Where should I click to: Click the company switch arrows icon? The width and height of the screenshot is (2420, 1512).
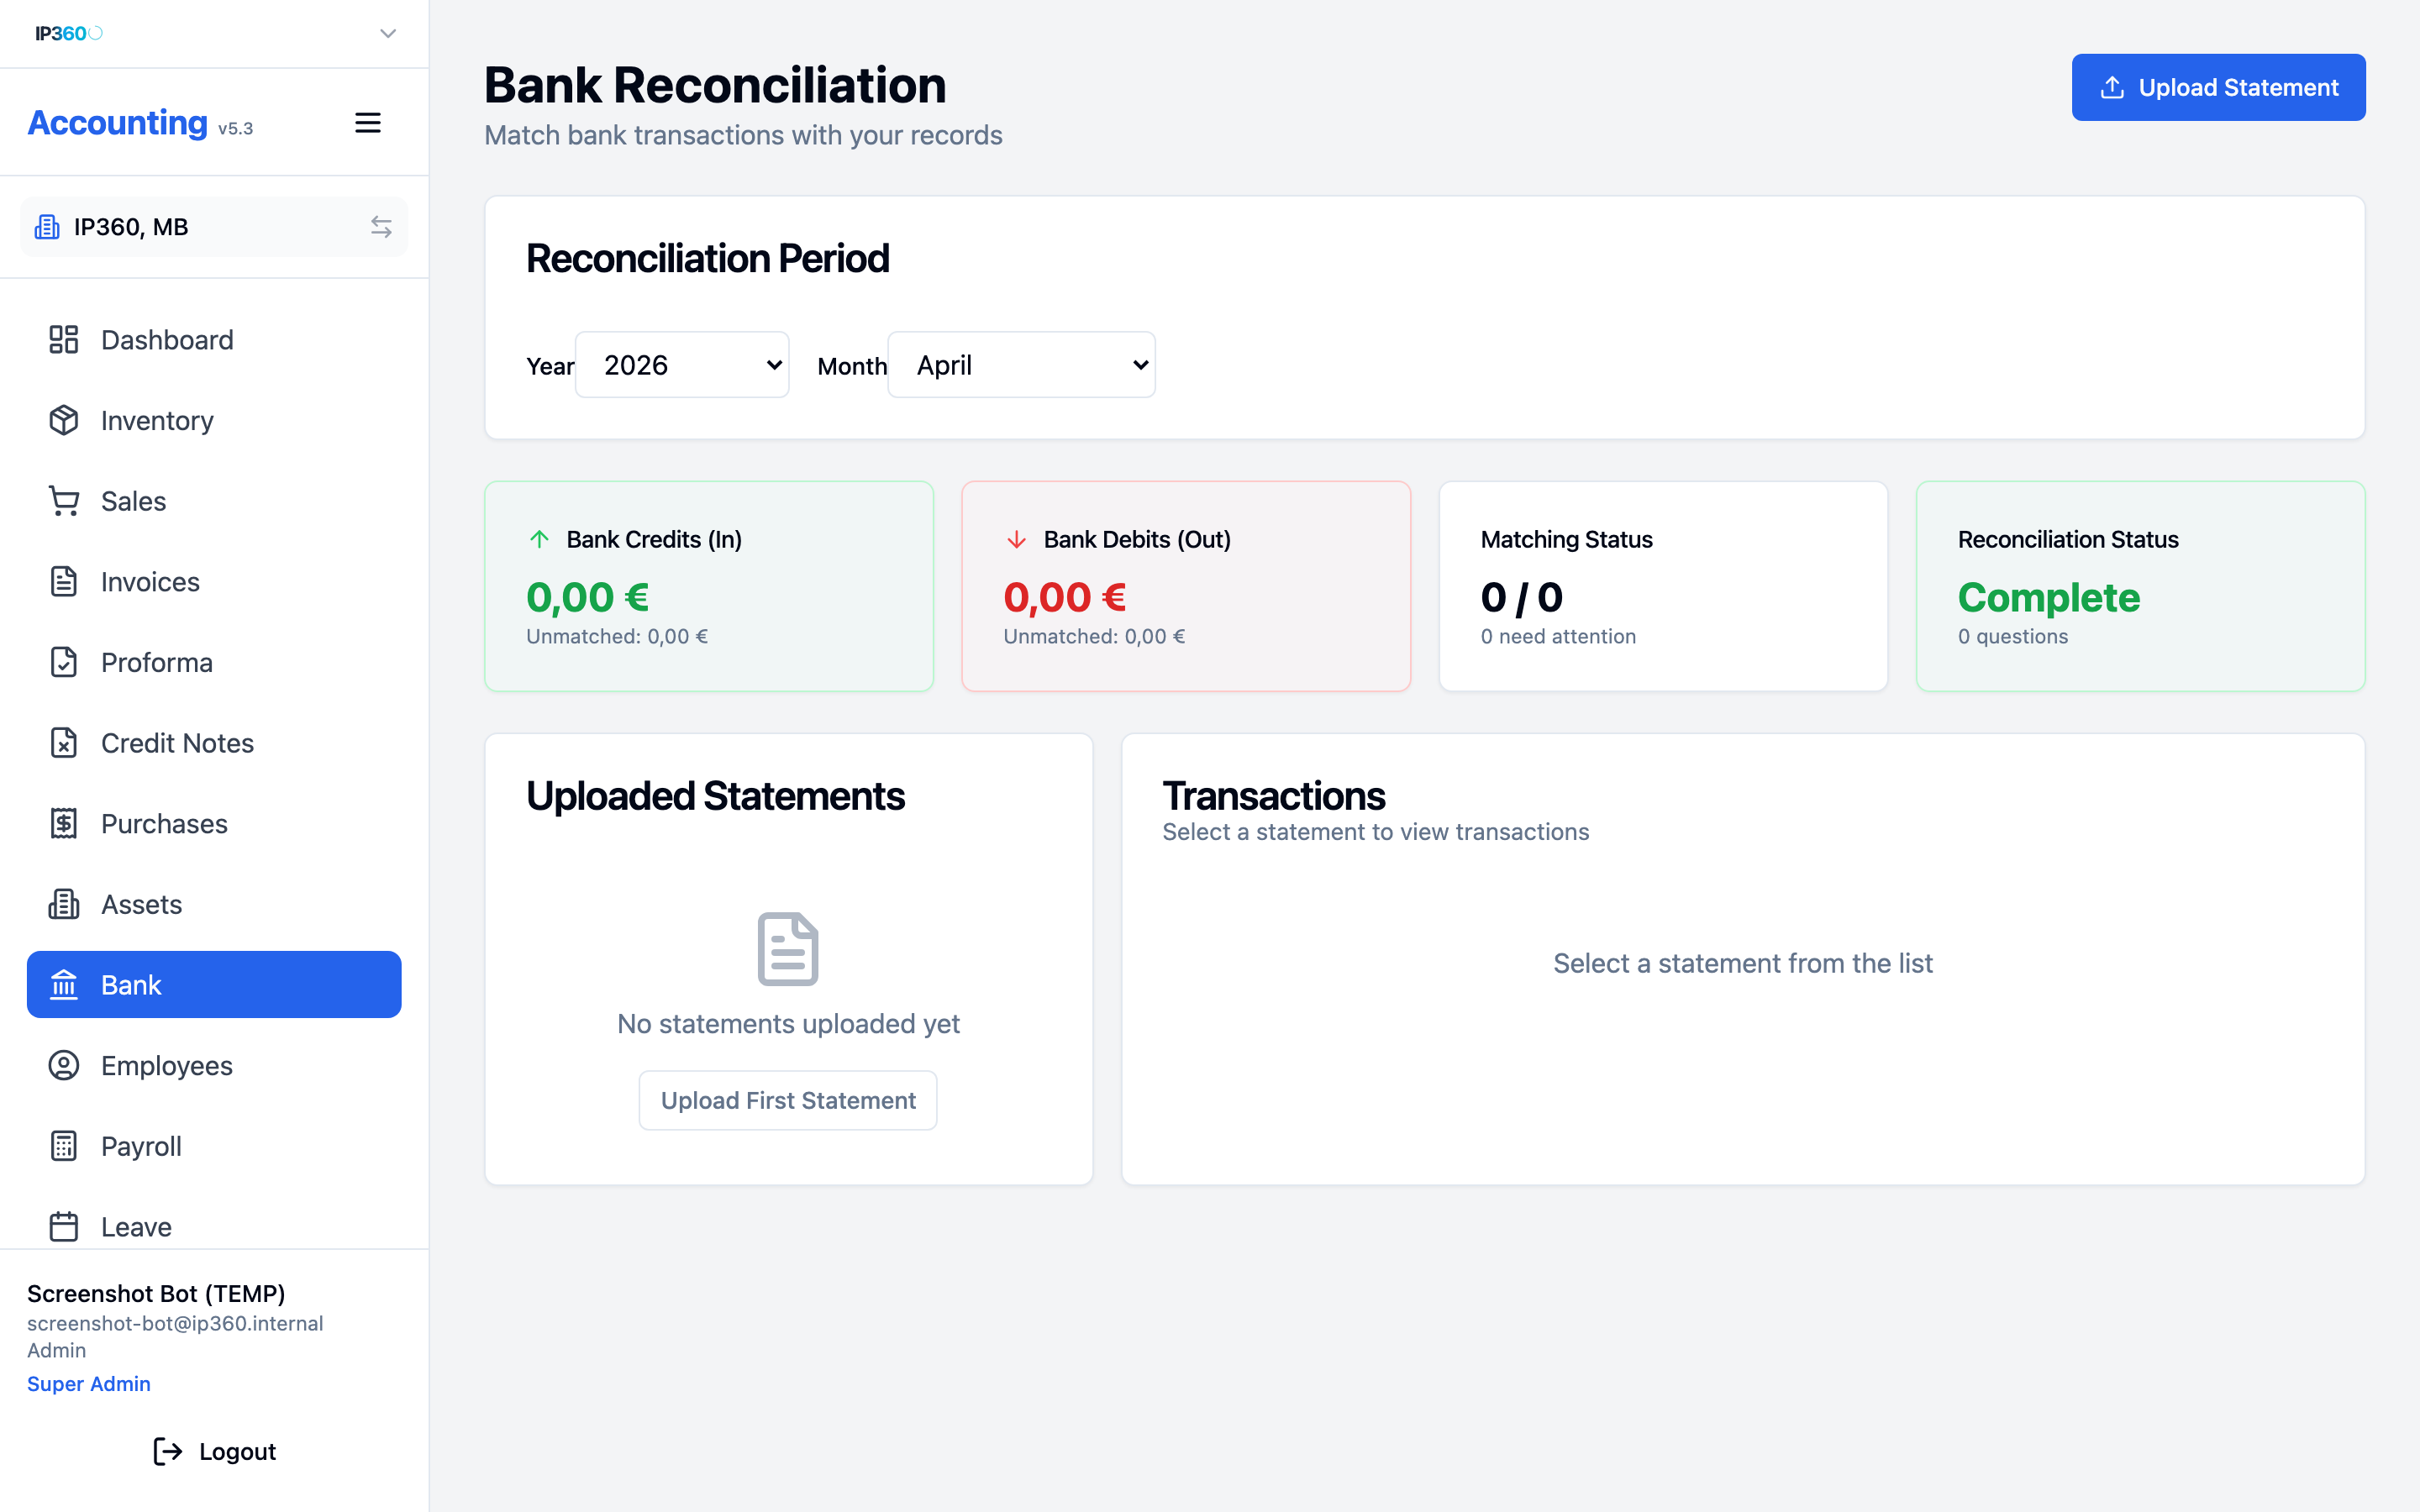point(381,227)
